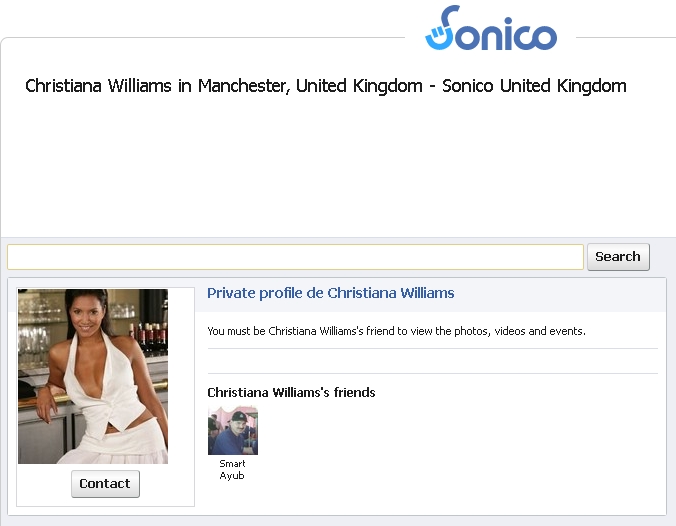Click the hand icon in Sonico logo
676x526 pixels.
[435, 37]
